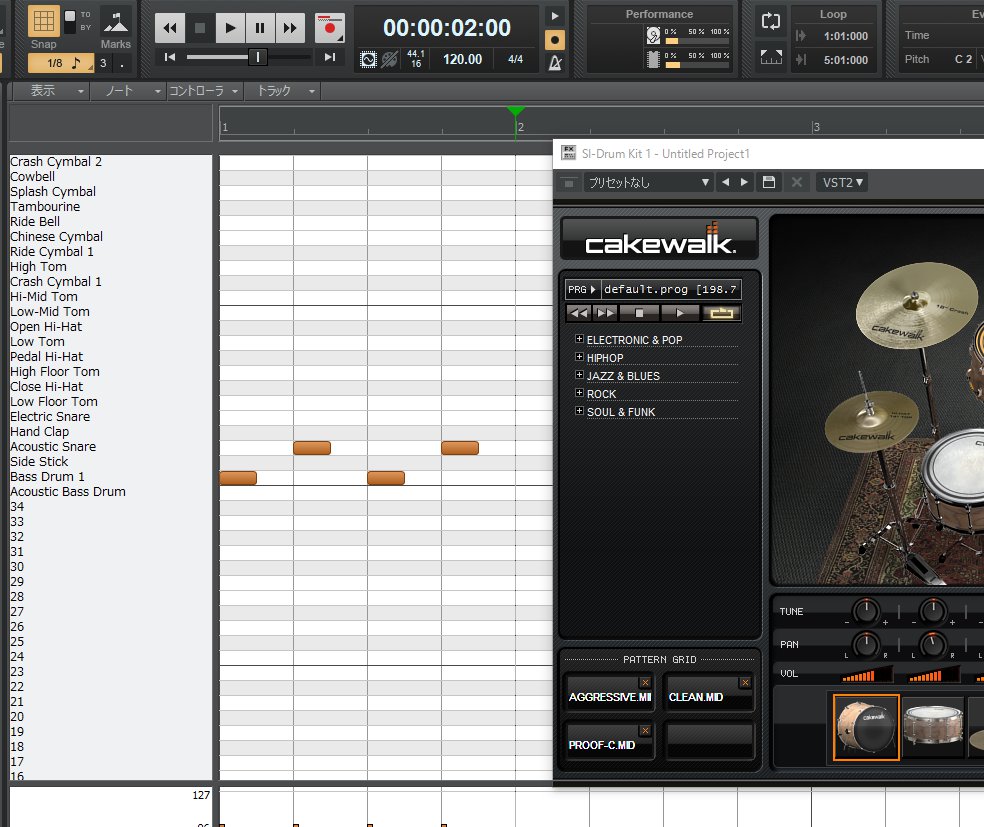Save preset with the floppy disk icon
Image resolution: width=984 pixels, height=827 pixels.
(769, 182)
